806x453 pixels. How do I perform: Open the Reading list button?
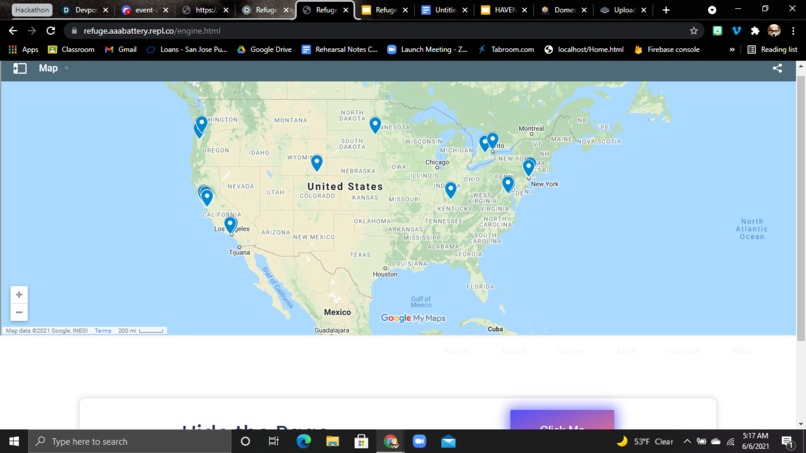[x=773, y=49]
